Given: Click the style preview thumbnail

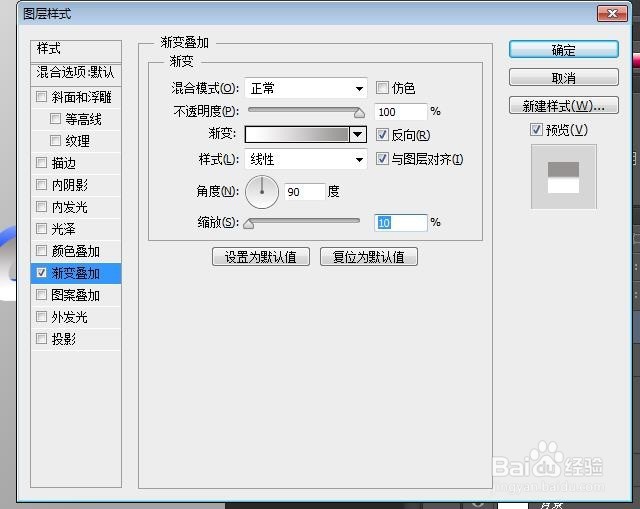Looking at the screenshot, I should click(564, 177).
